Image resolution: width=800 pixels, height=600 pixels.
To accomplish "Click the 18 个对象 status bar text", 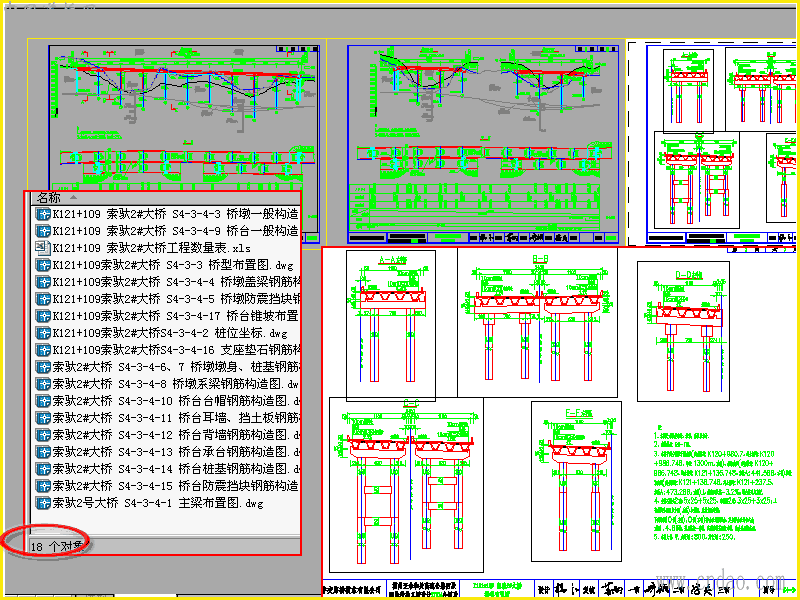I will tap(57, 546).
